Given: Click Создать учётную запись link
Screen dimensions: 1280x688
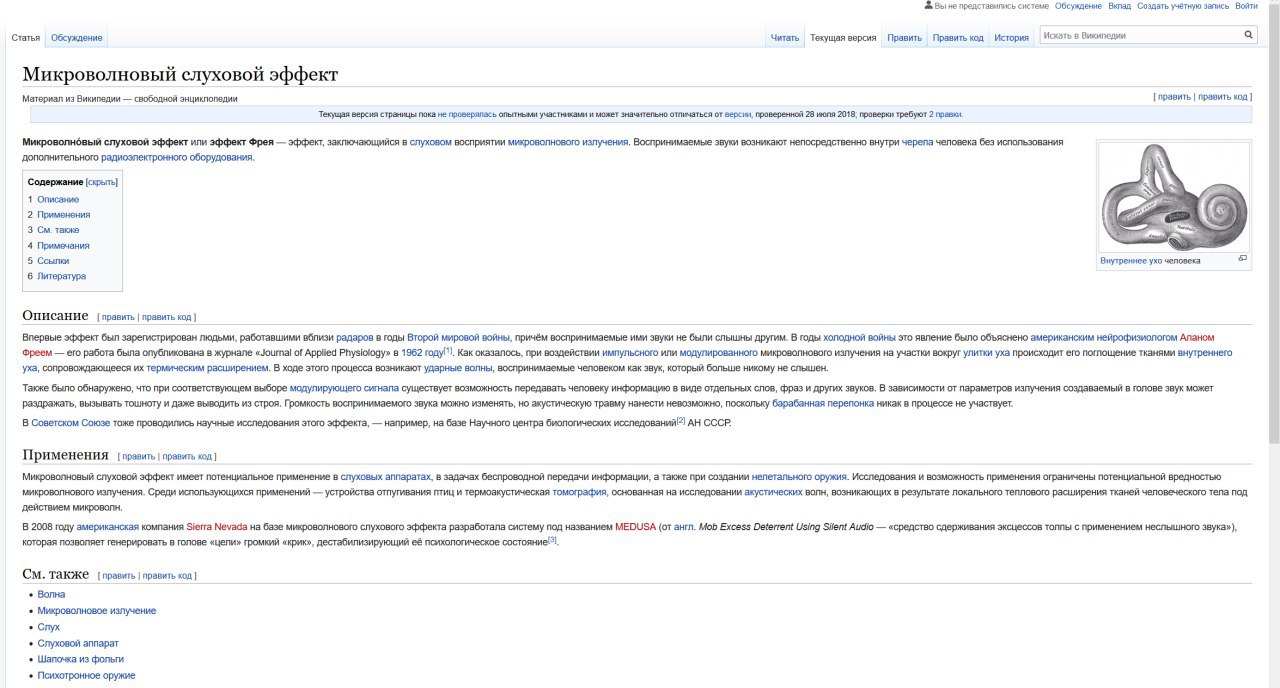Looking at the screenshot, I should (1183, 6).
